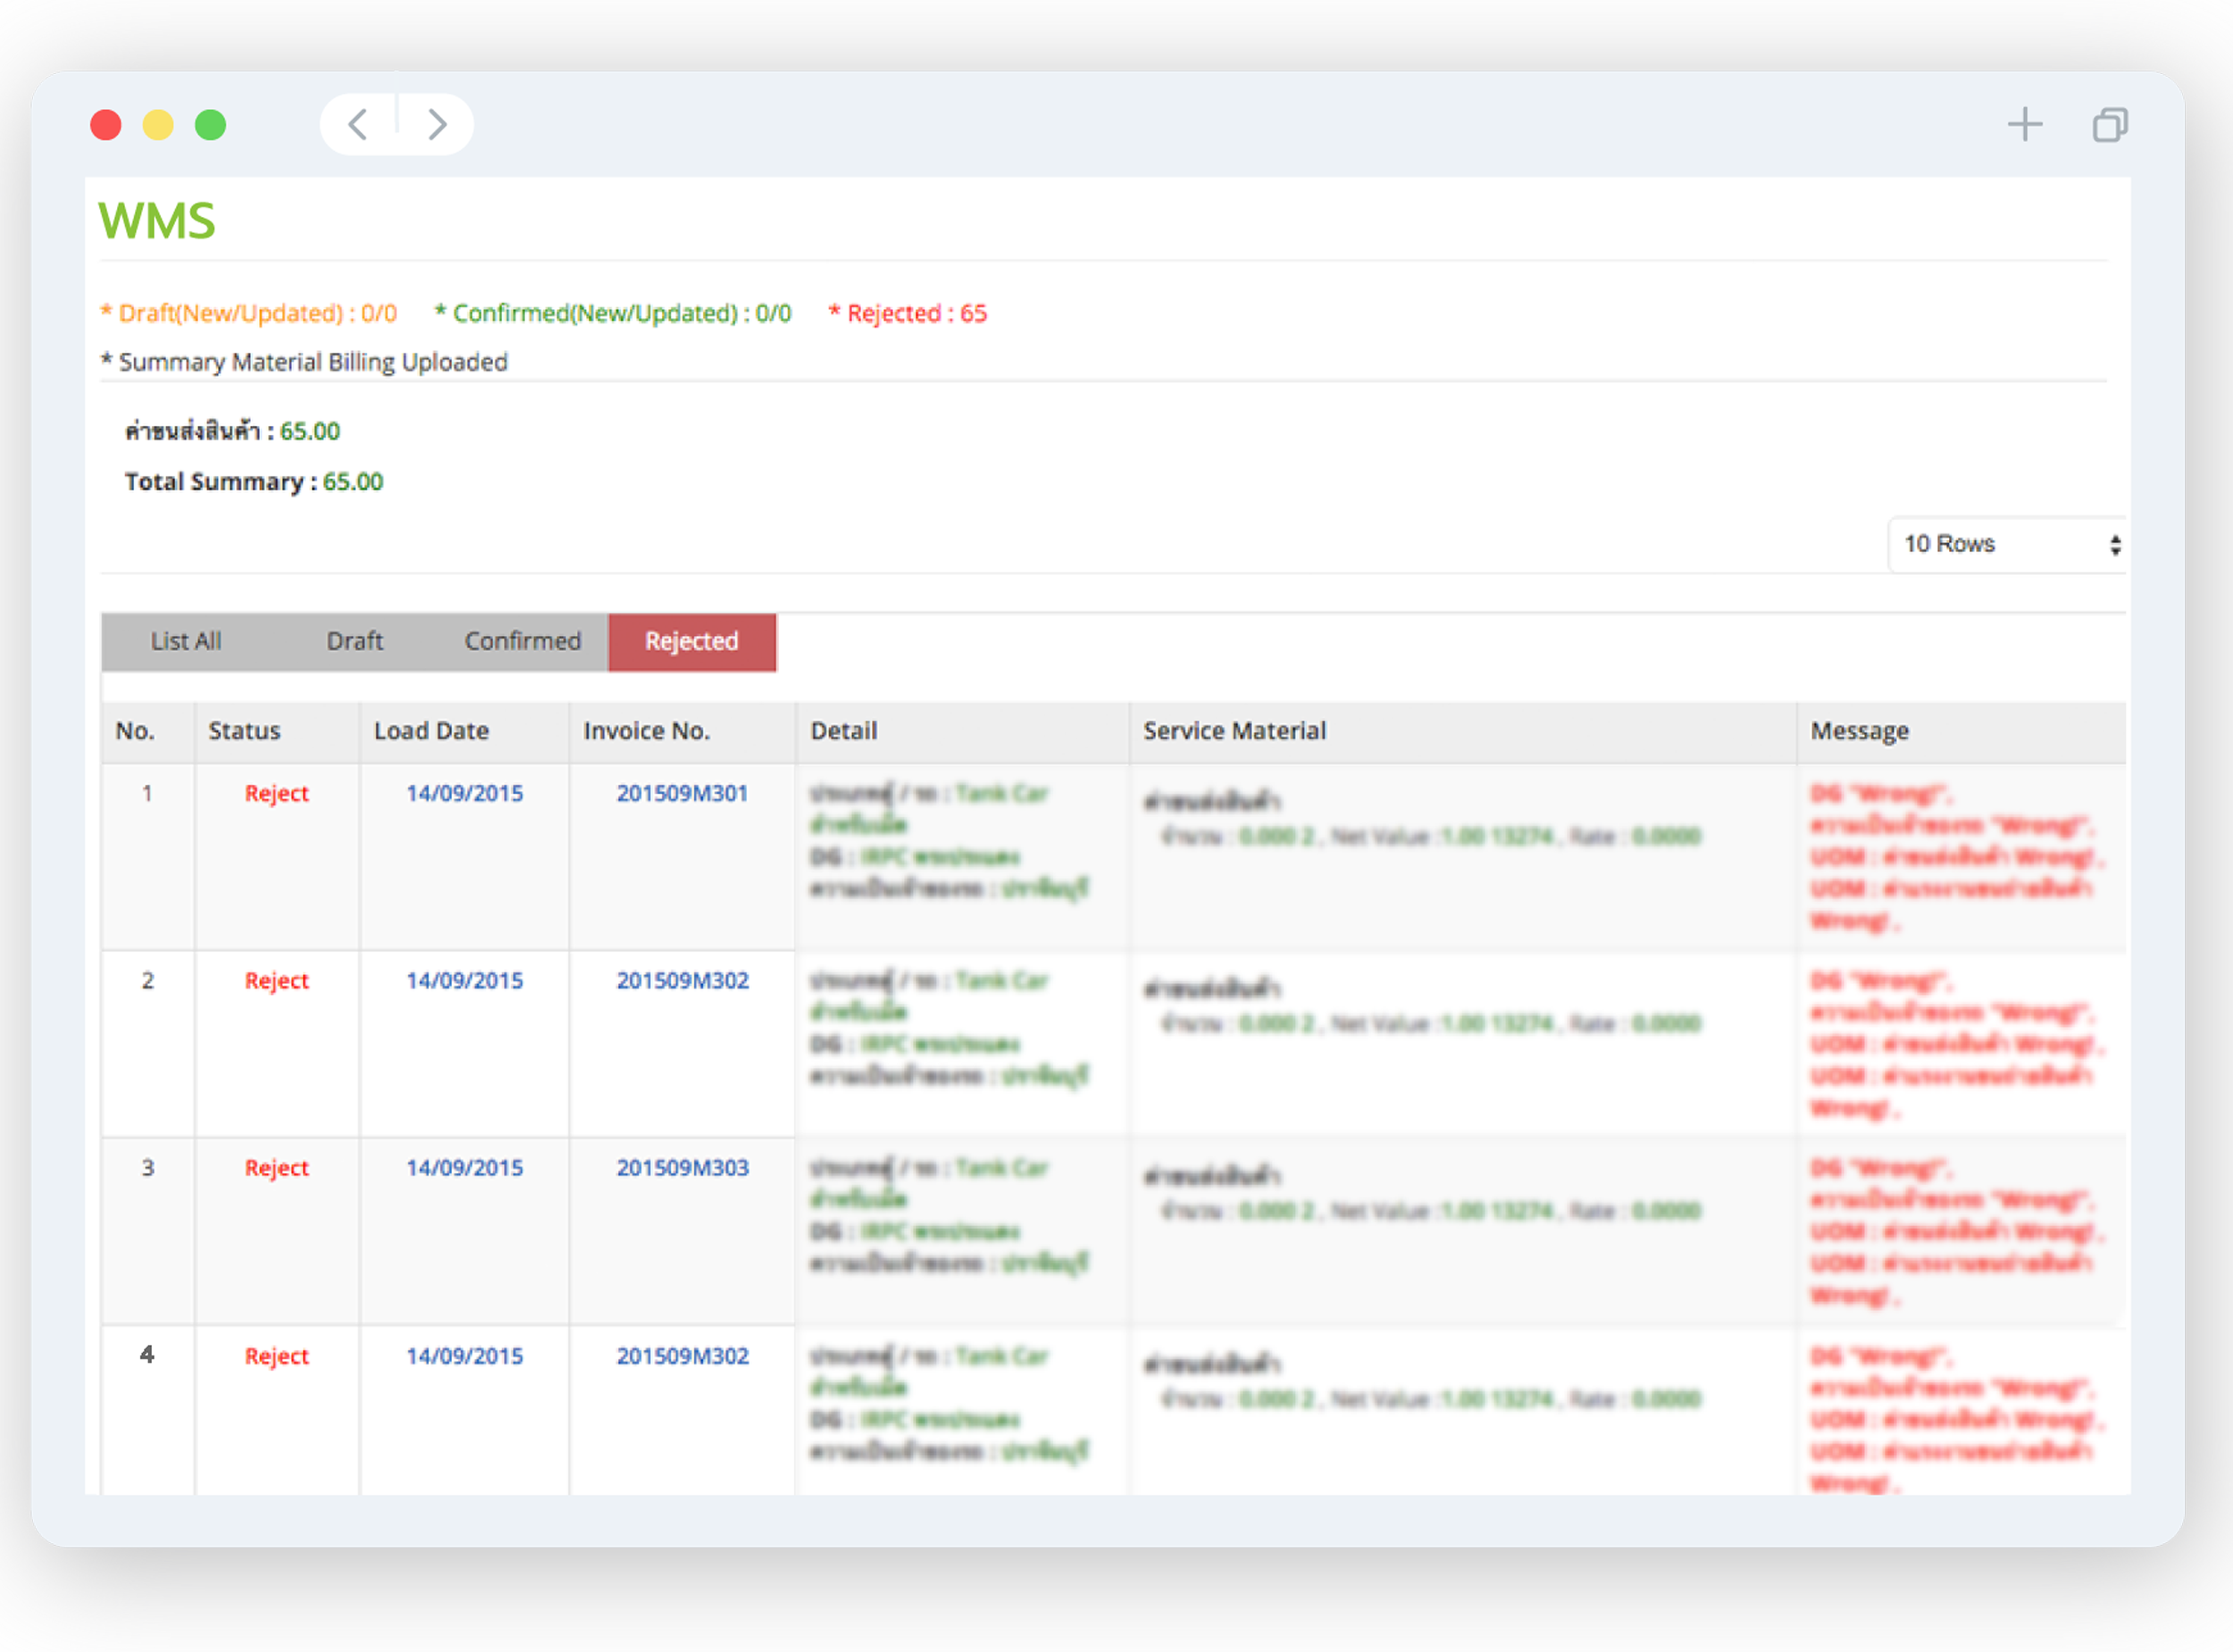Screen dimensions: 2233x1652
Task: Open invoice 201509M302 in row 2
Action: pos(682,981)
